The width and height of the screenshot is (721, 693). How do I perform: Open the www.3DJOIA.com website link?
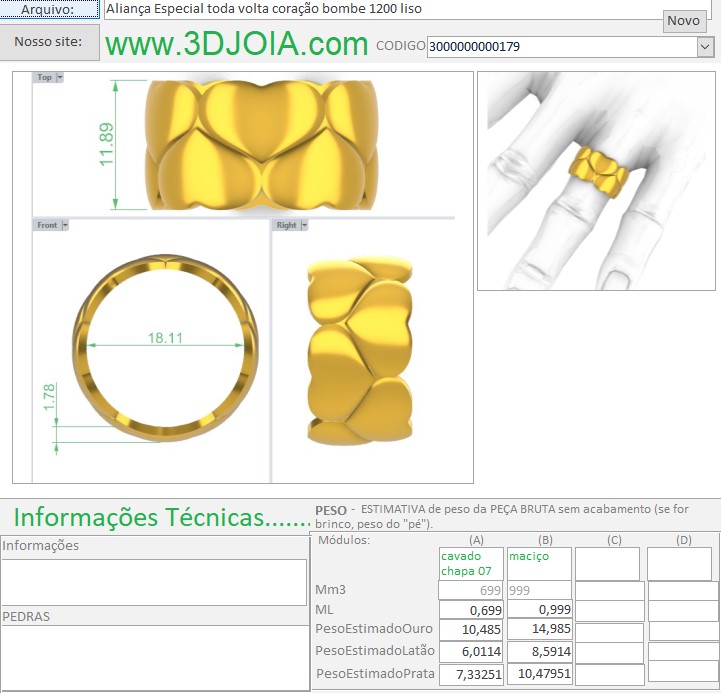(x=237, y=44)
